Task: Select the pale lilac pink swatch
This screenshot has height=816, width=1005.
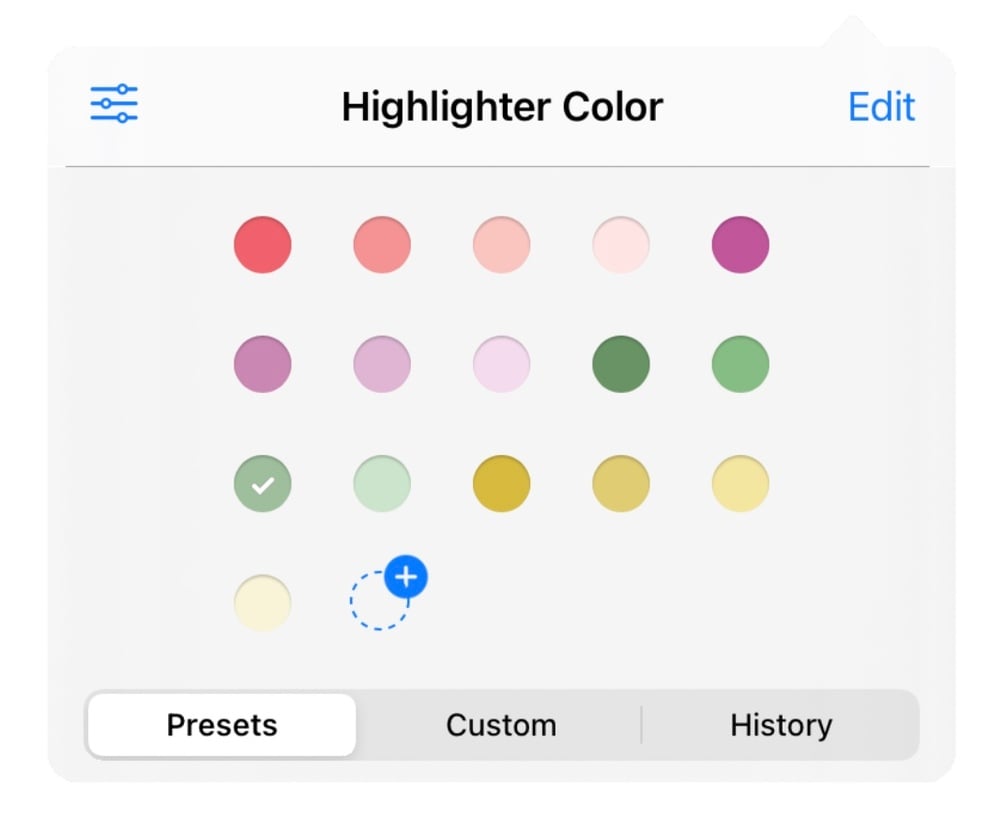Action: coord(502,364)
